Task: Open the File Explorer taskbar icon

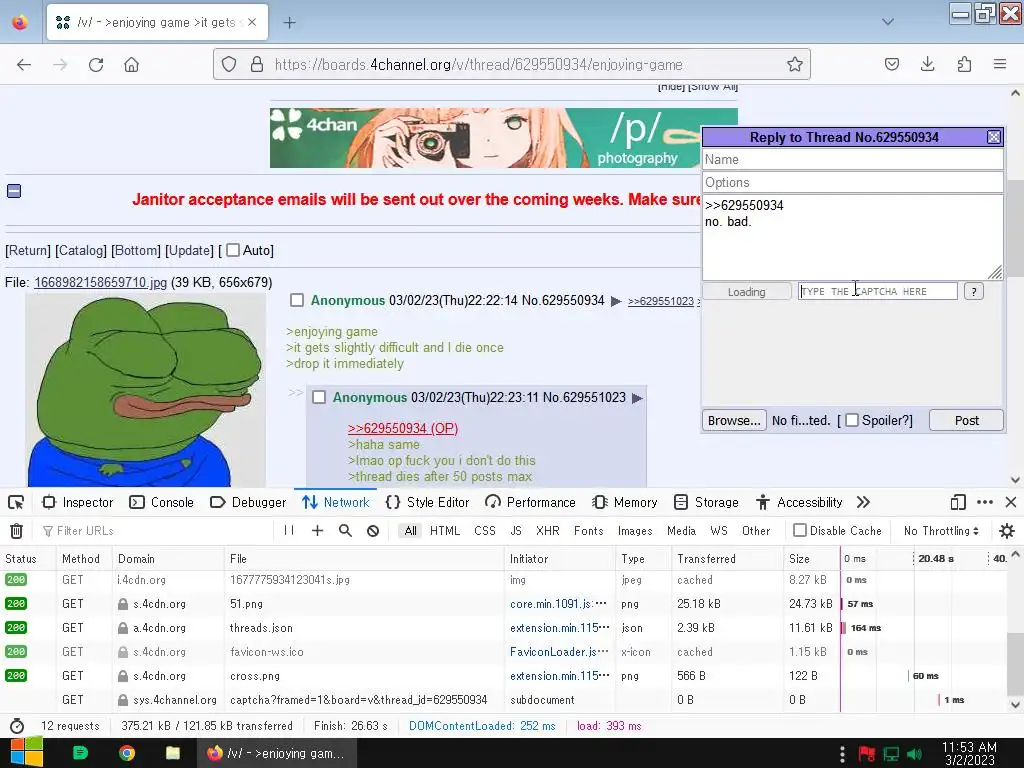Action: [172, 753]
